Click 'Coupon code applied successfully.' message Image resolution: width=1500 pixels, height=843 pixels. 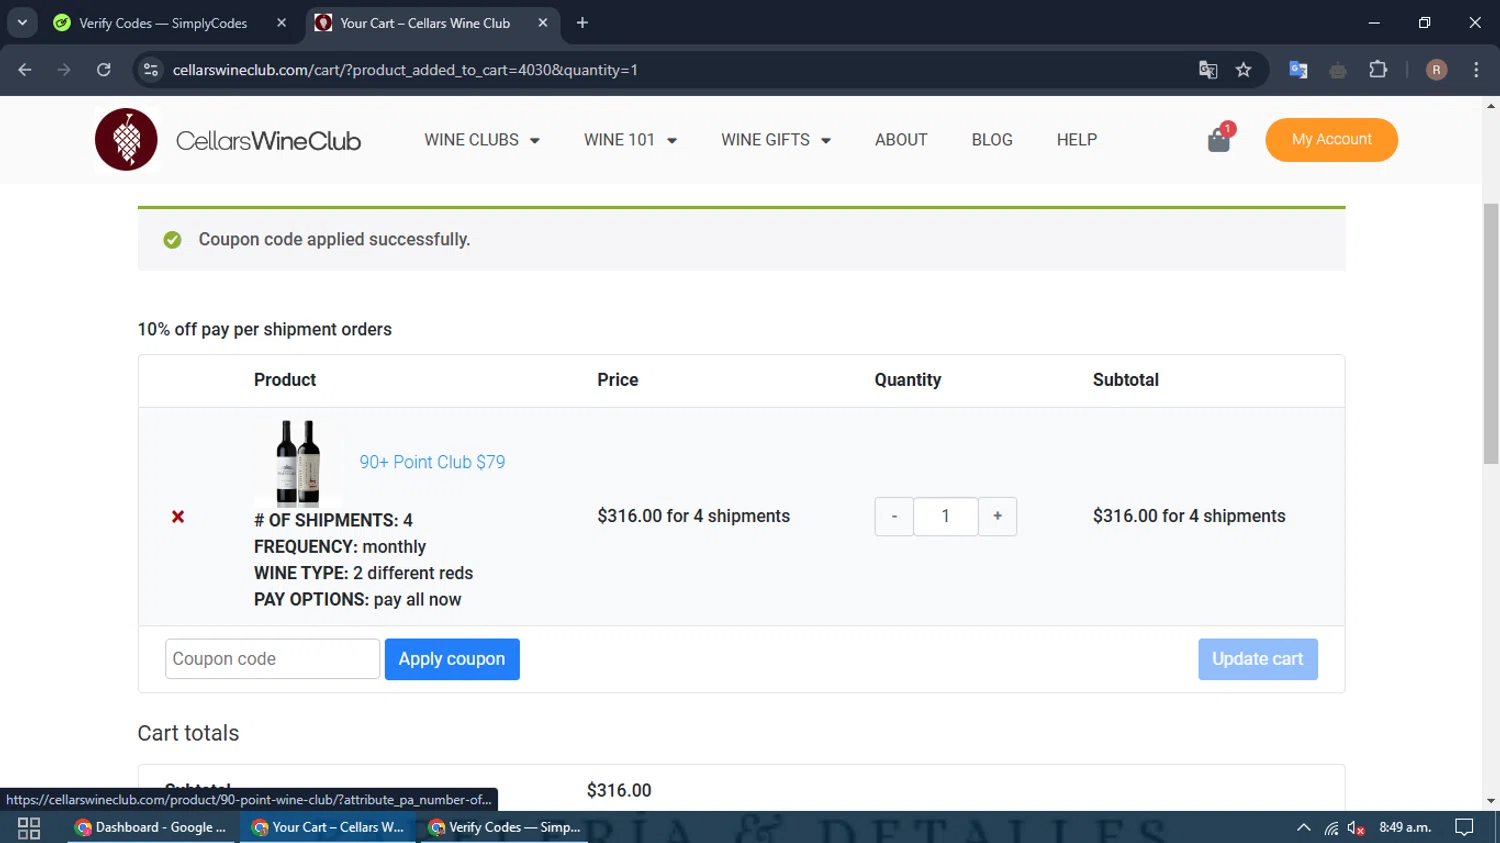tap(334, 240)
